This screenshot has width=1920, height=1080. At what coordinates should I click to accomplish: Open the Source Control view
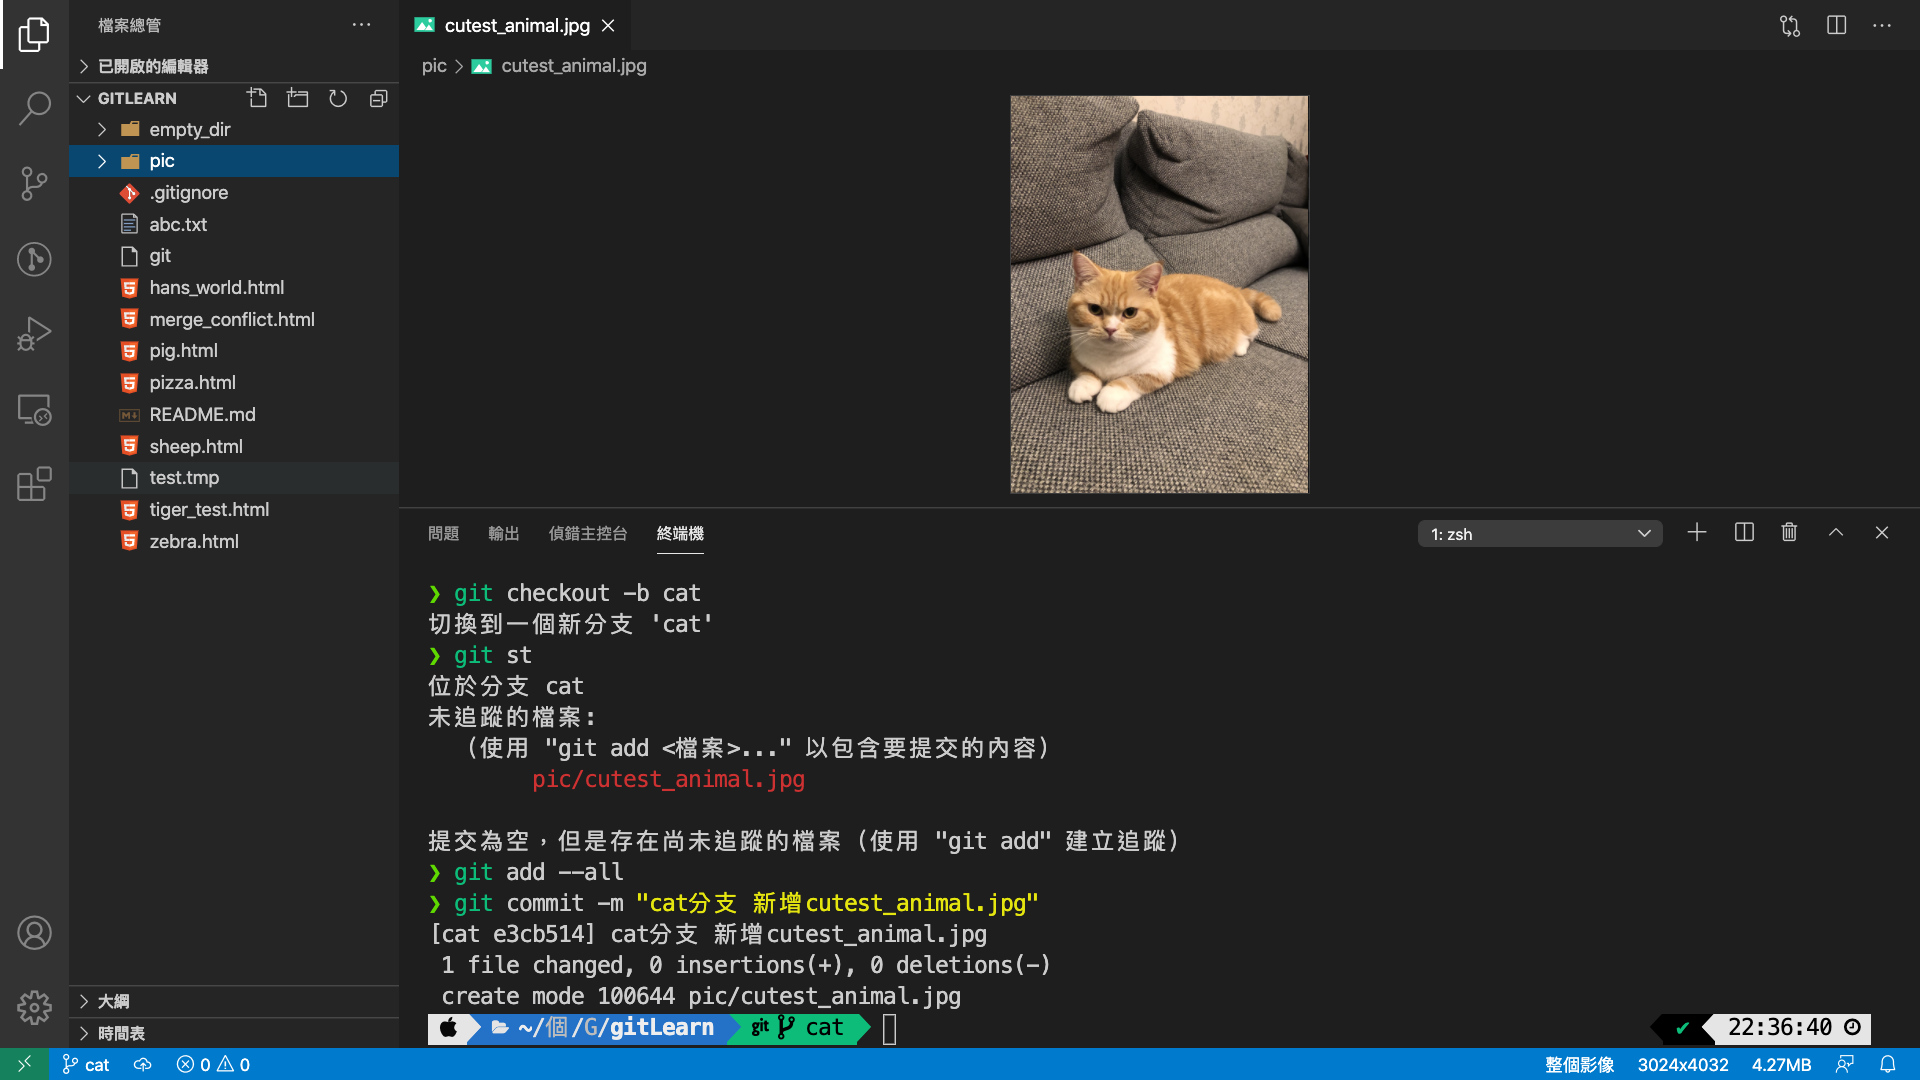pos(34,184)
